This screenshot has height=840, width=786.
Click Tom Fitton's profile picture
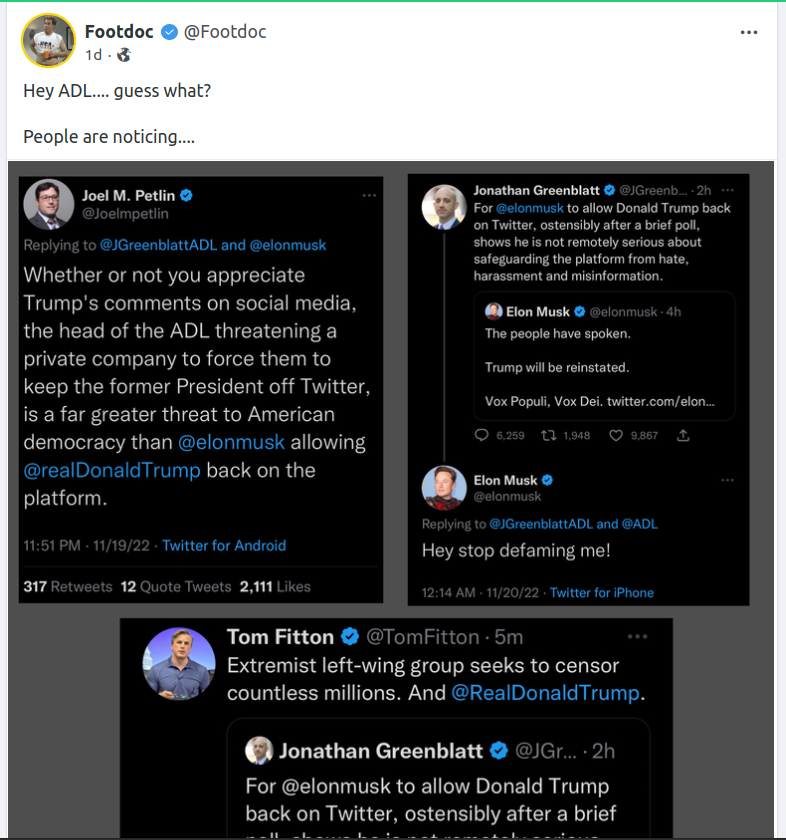(179, 664)
